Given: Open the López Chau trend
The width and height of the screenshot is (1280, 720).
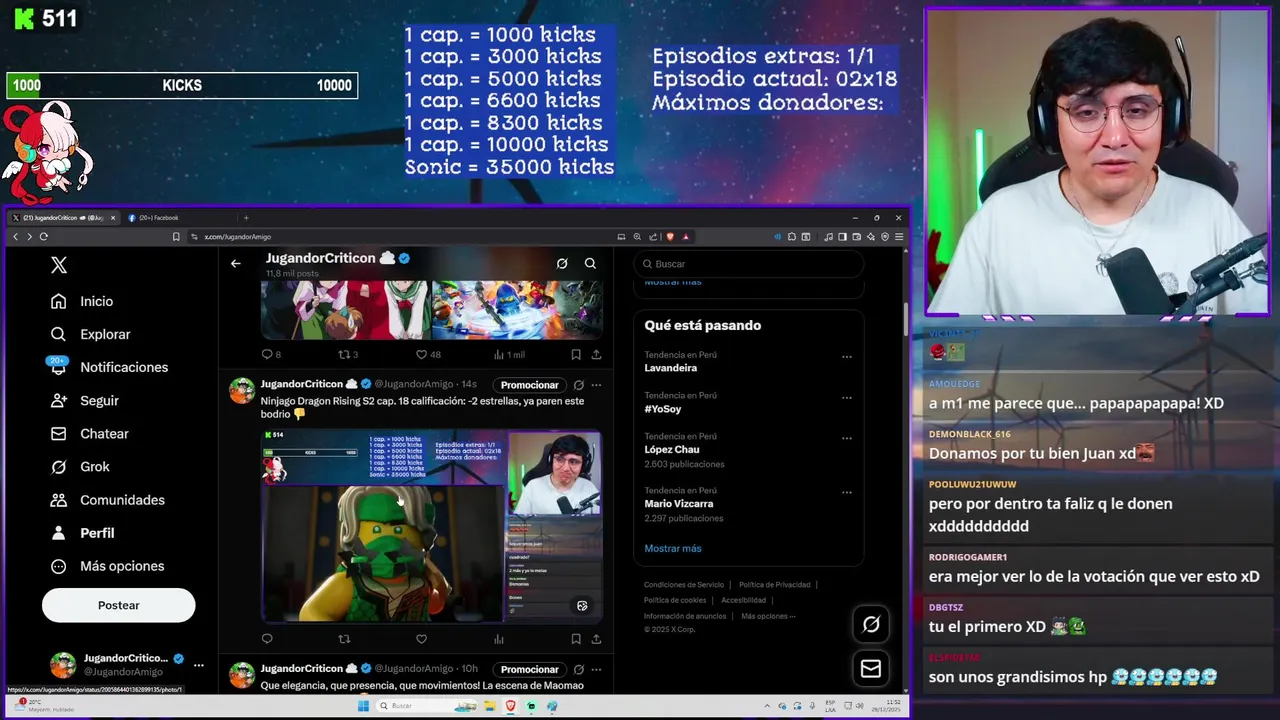Looking at the screenshot, I should pyautogui.click(x=671, y=450).
